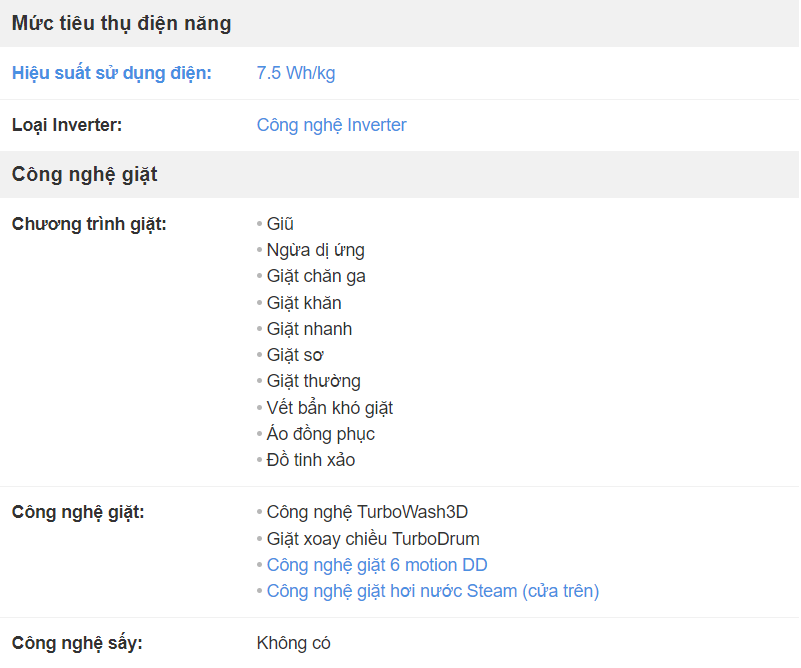
Task: Select the Giũ program item
Action: [x=280, y=224]
